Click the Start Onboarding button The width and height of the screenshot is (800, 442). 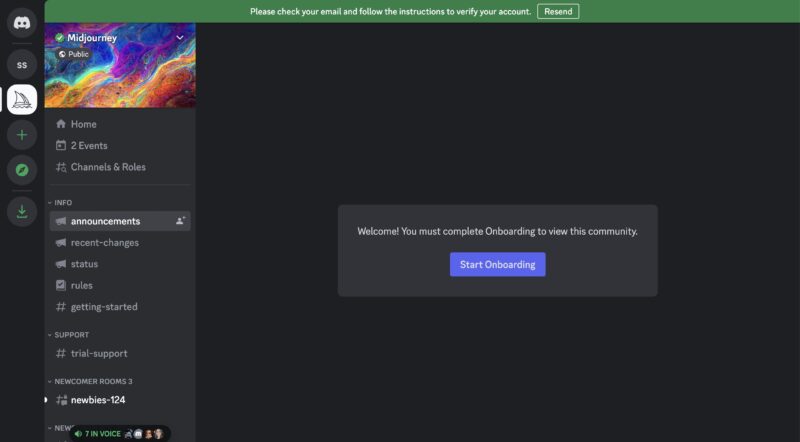click(x=497, y=265)
